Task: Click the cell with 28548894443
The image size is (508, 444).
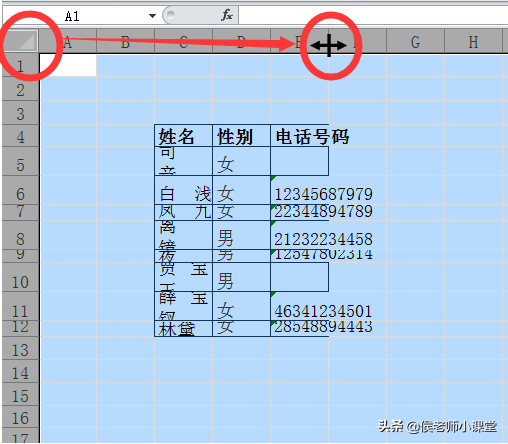Action: tap(300, 328)
